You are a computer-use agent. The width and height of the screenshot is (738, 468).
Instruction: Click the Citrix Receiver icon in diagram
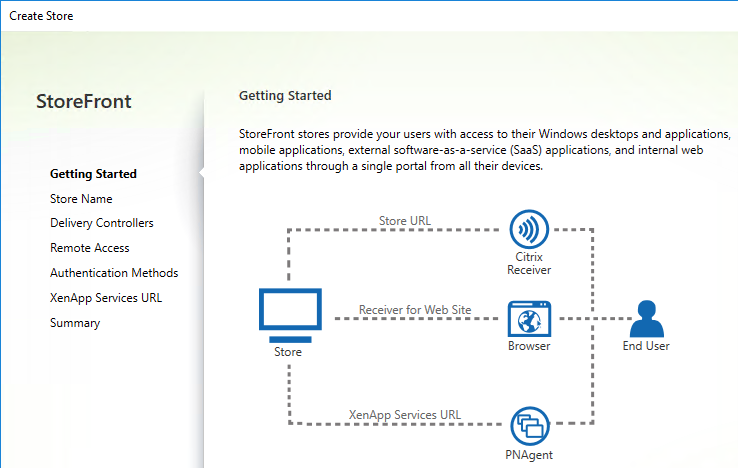[529, 229]
